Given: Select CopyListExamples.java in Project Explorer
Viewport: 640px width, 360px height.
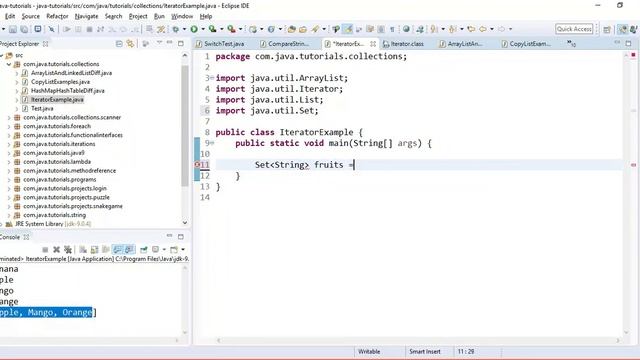Looking at the screenshot, I should click(x=60, y=82).
